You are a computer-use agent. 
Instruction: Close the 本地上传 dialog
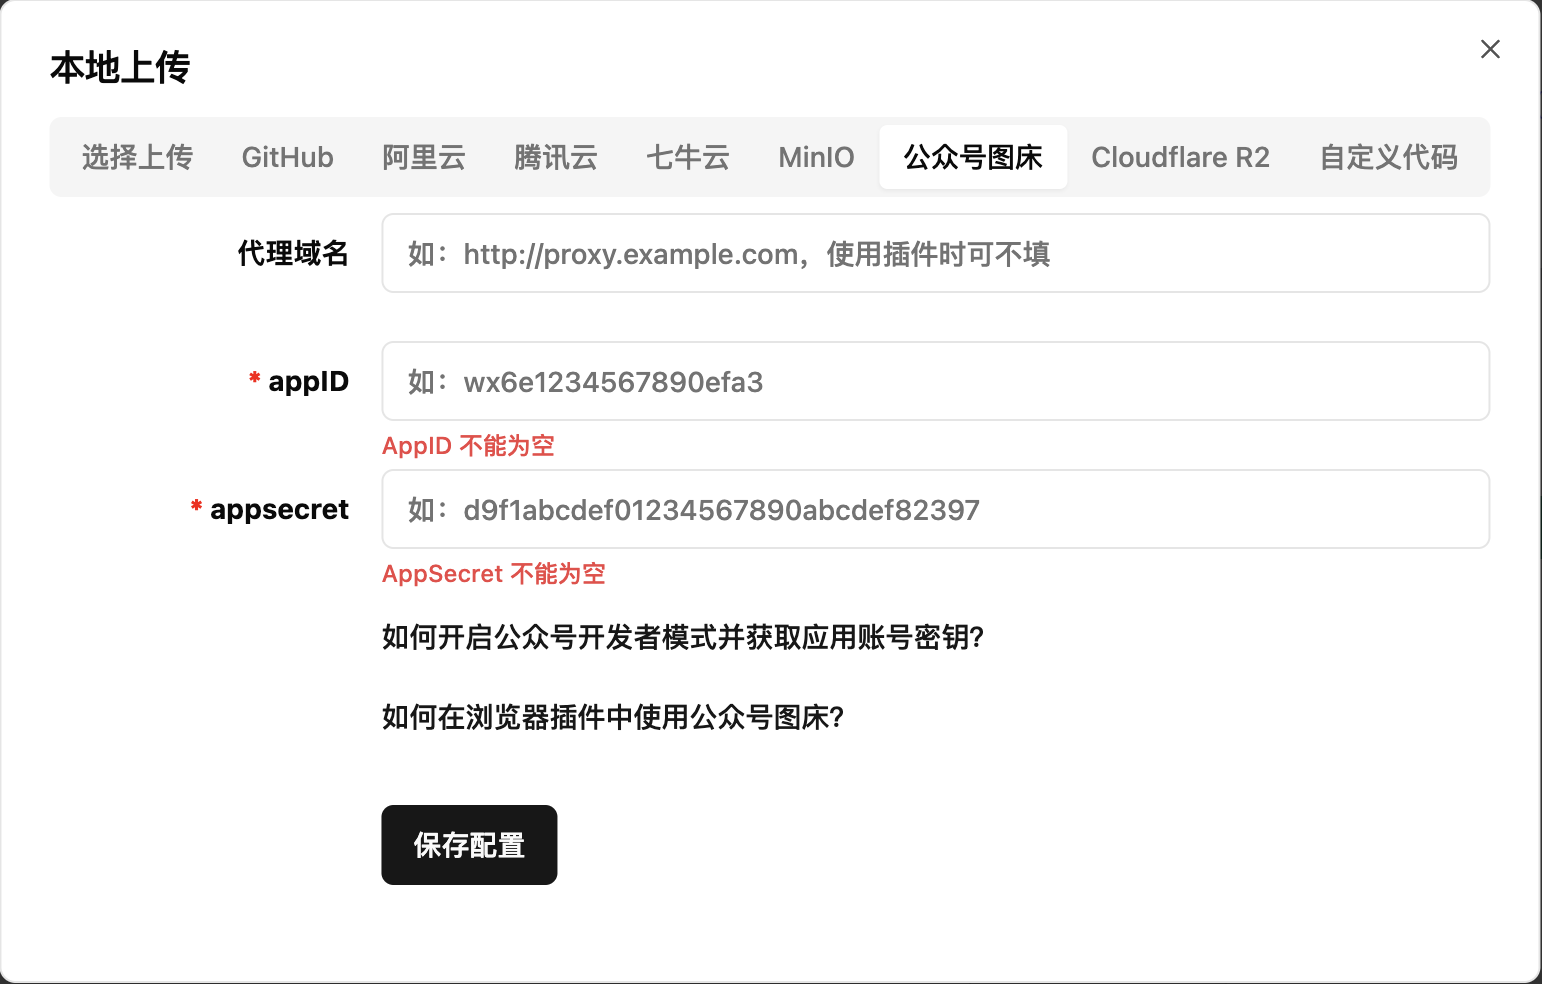point(1490,49)
